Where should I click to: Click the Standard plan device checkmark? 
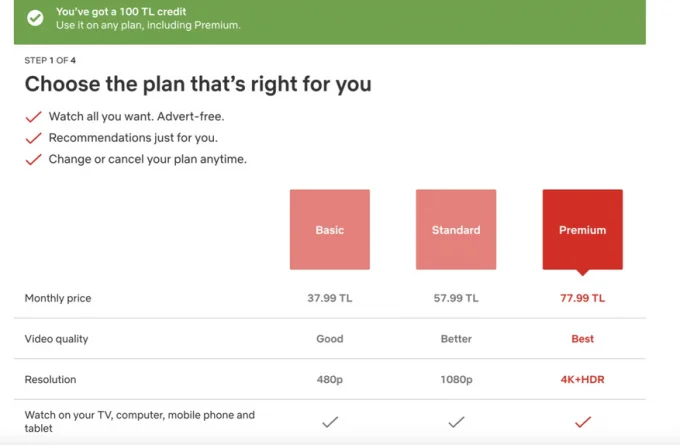[x=456, y=422]
